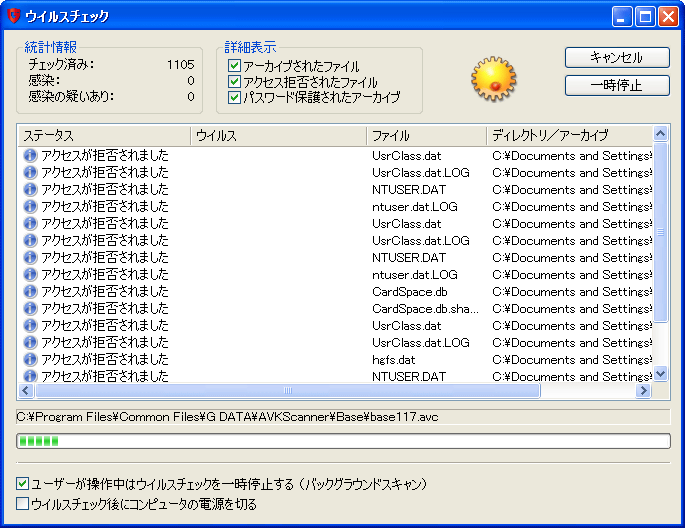This screenshot has height=528, width=685.
Task: Click the 統計情報 group title
Action: [51, 47]
